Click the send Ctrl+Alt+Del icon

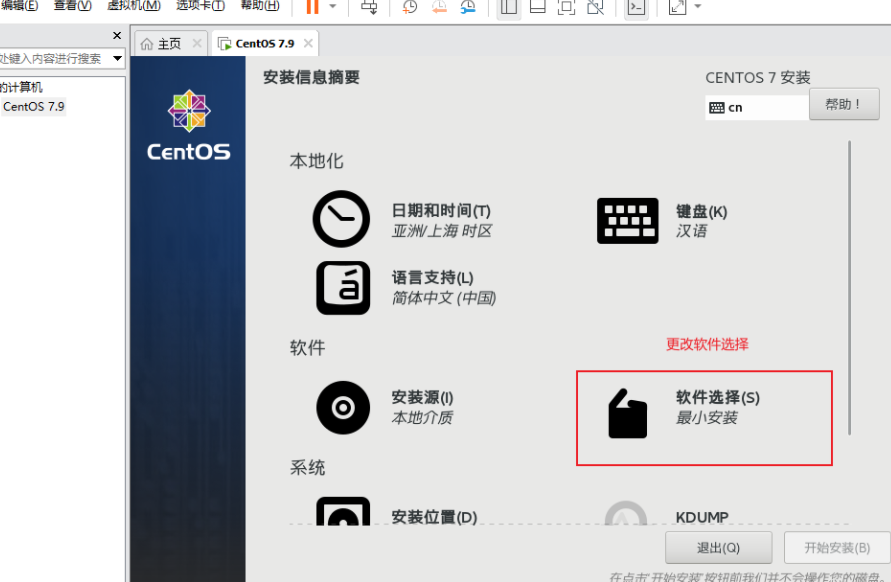pyautogui.click(x=369, y=6)
